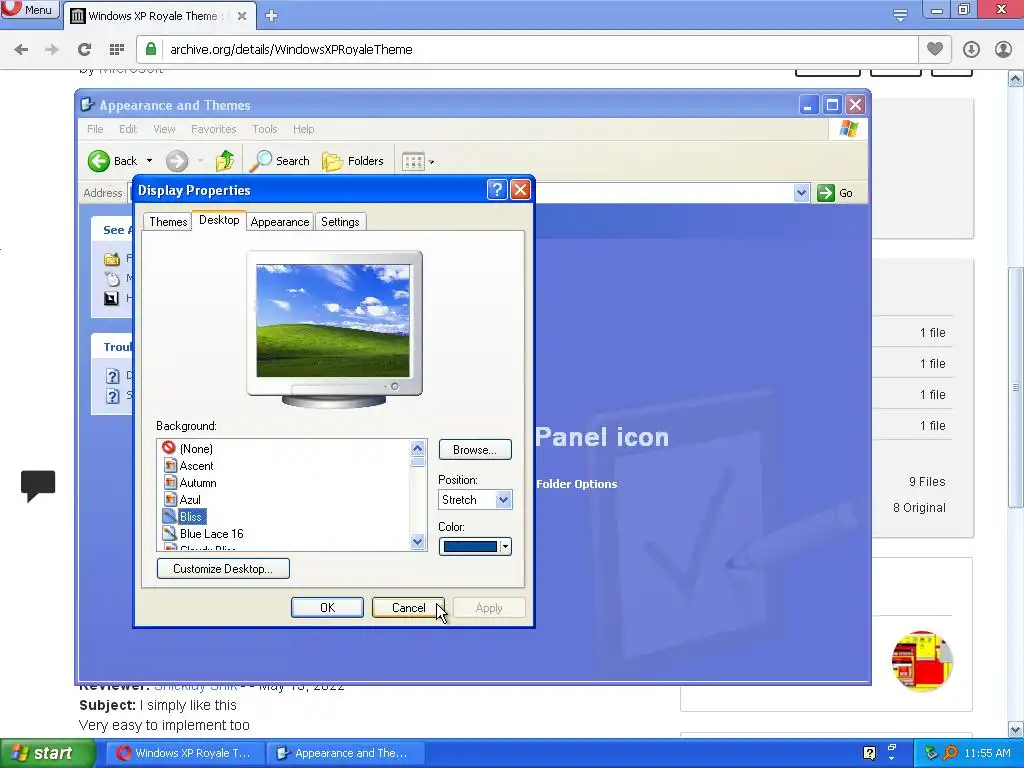Click the page scrollbar down arrow

(1016, 729)
